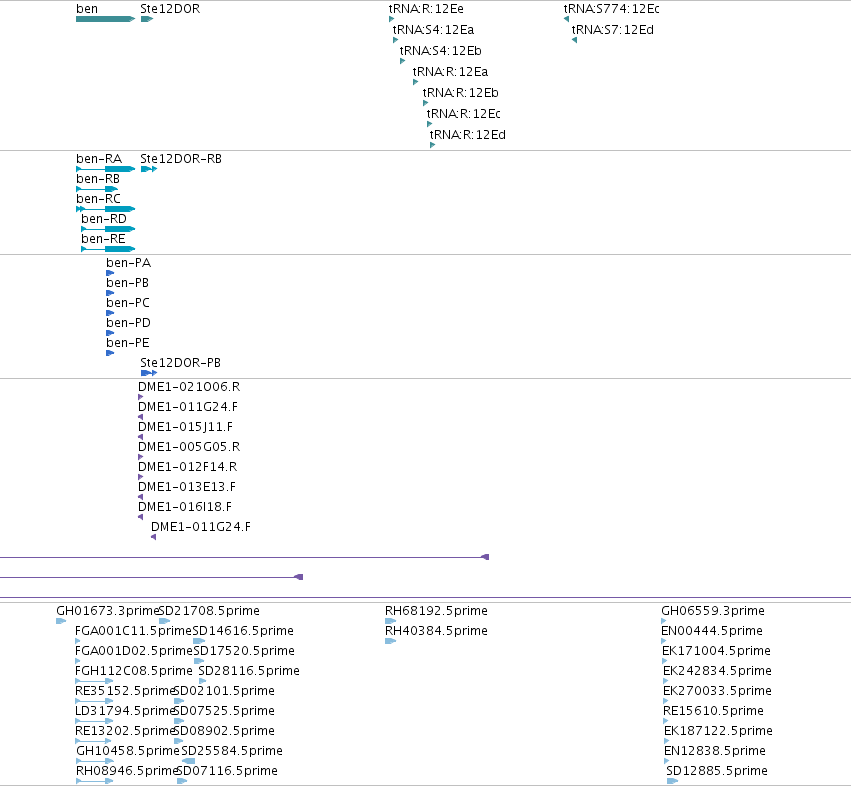Open the Ste12DOR-PB protein feature
This screenshot has width=851, height=786.
149,373
